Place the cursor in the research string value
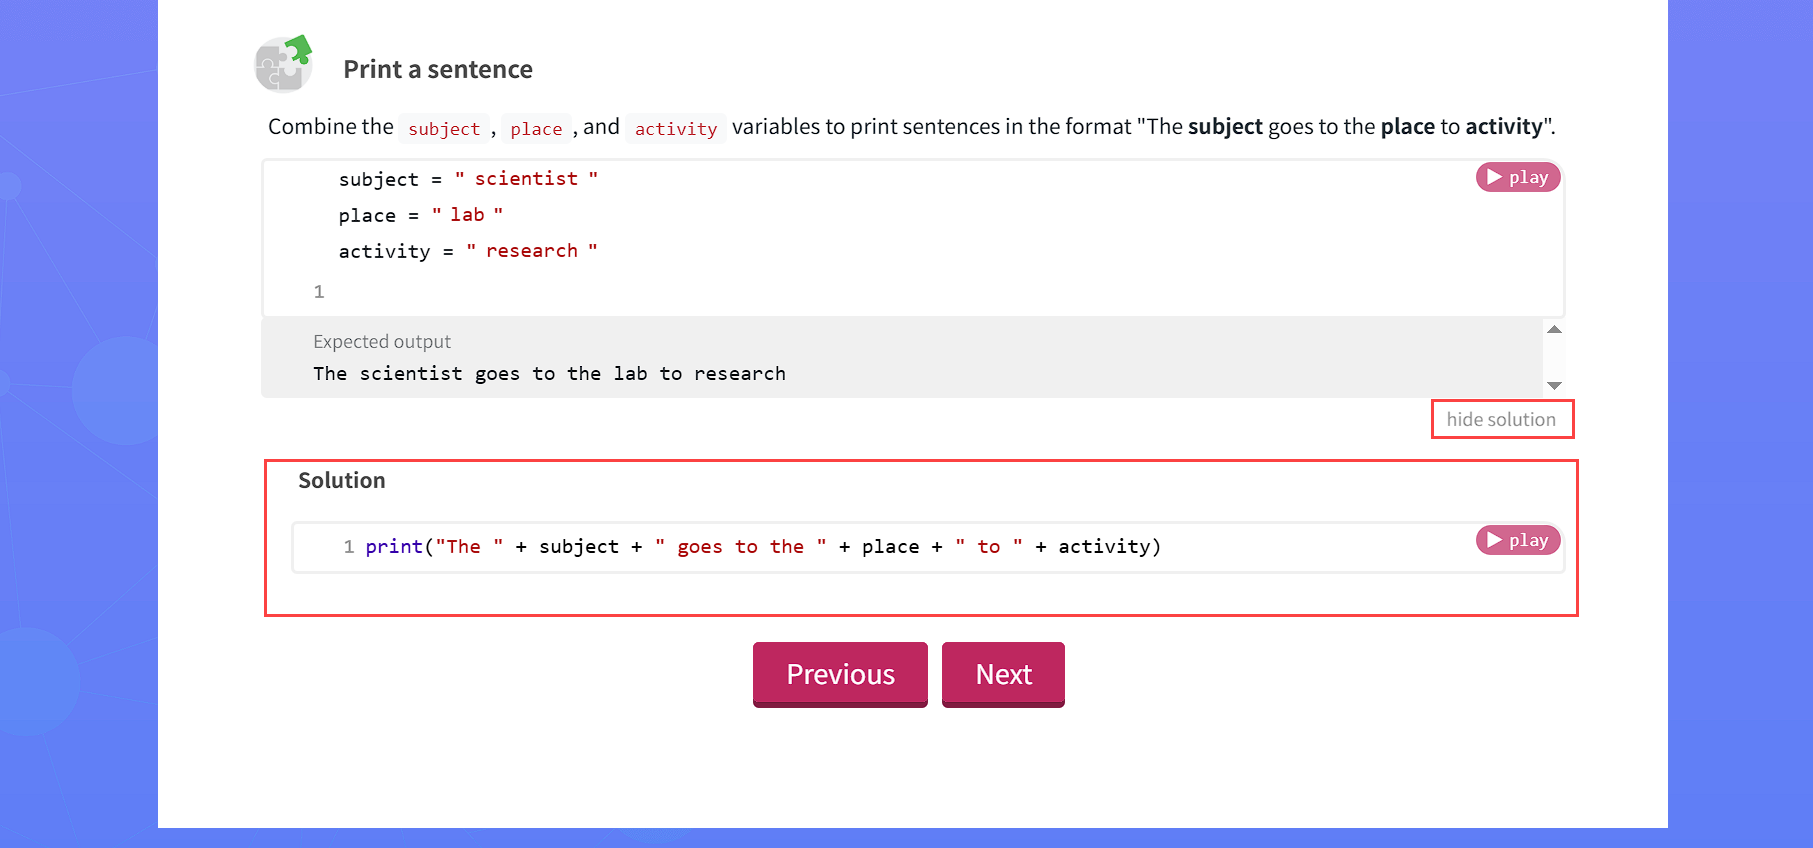 click(x=532, y=250)
